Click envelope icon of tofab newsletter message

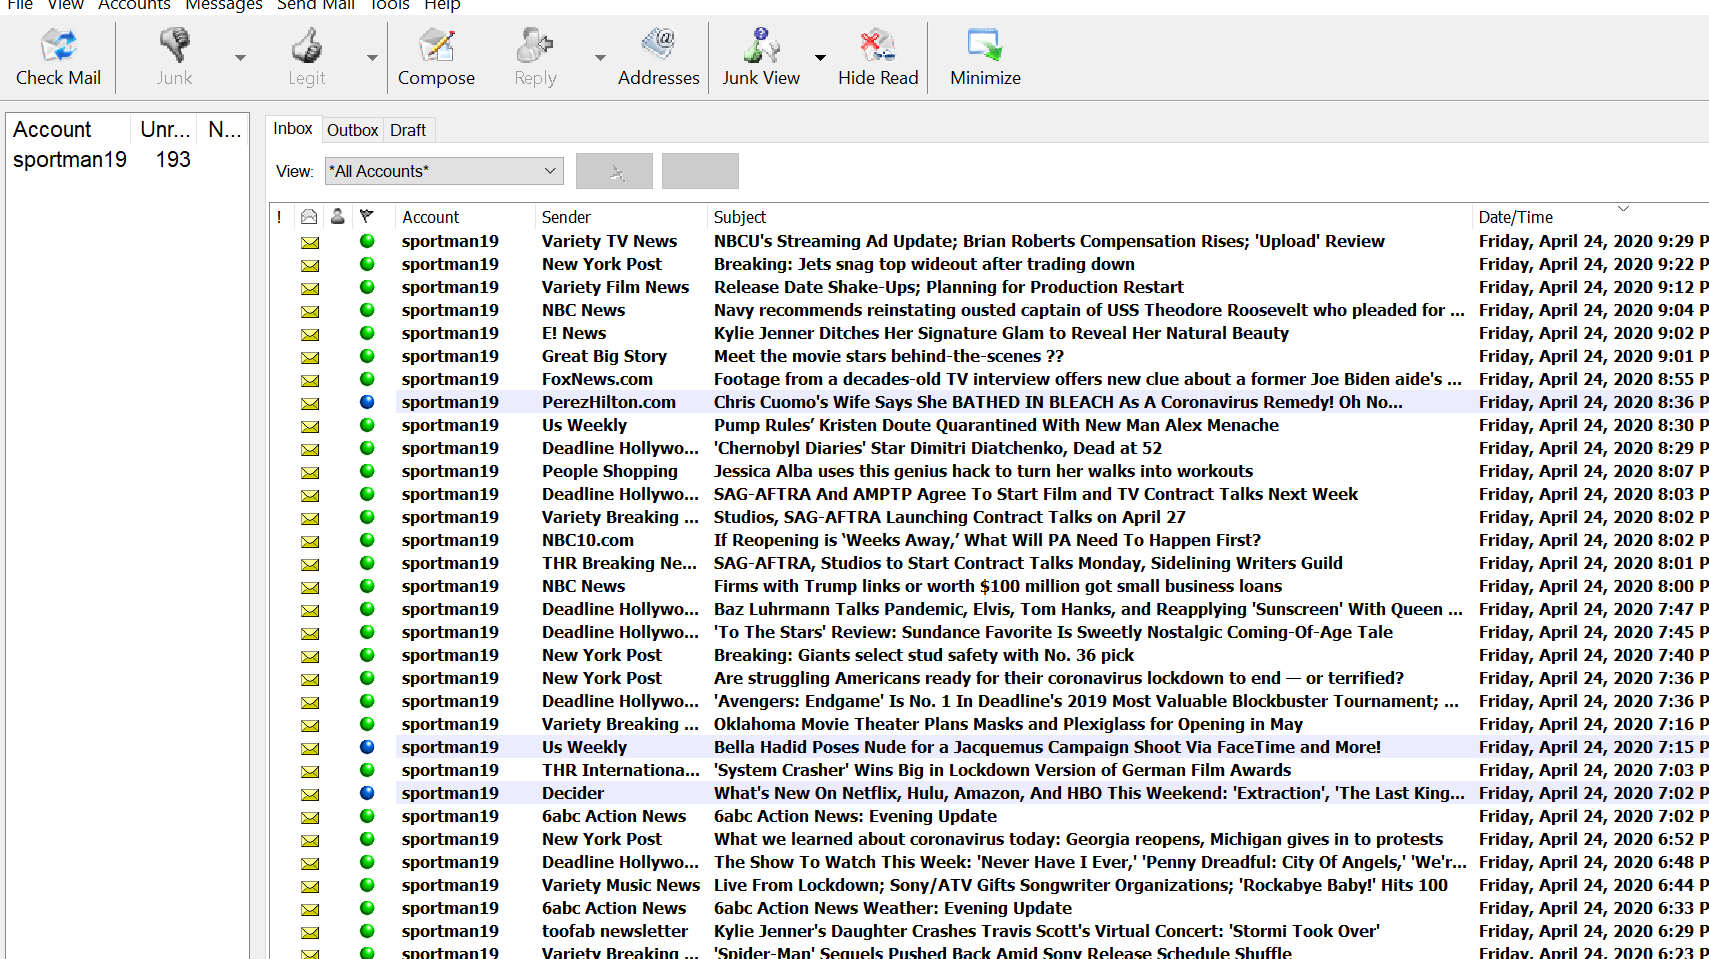click(x=310, y=932)
